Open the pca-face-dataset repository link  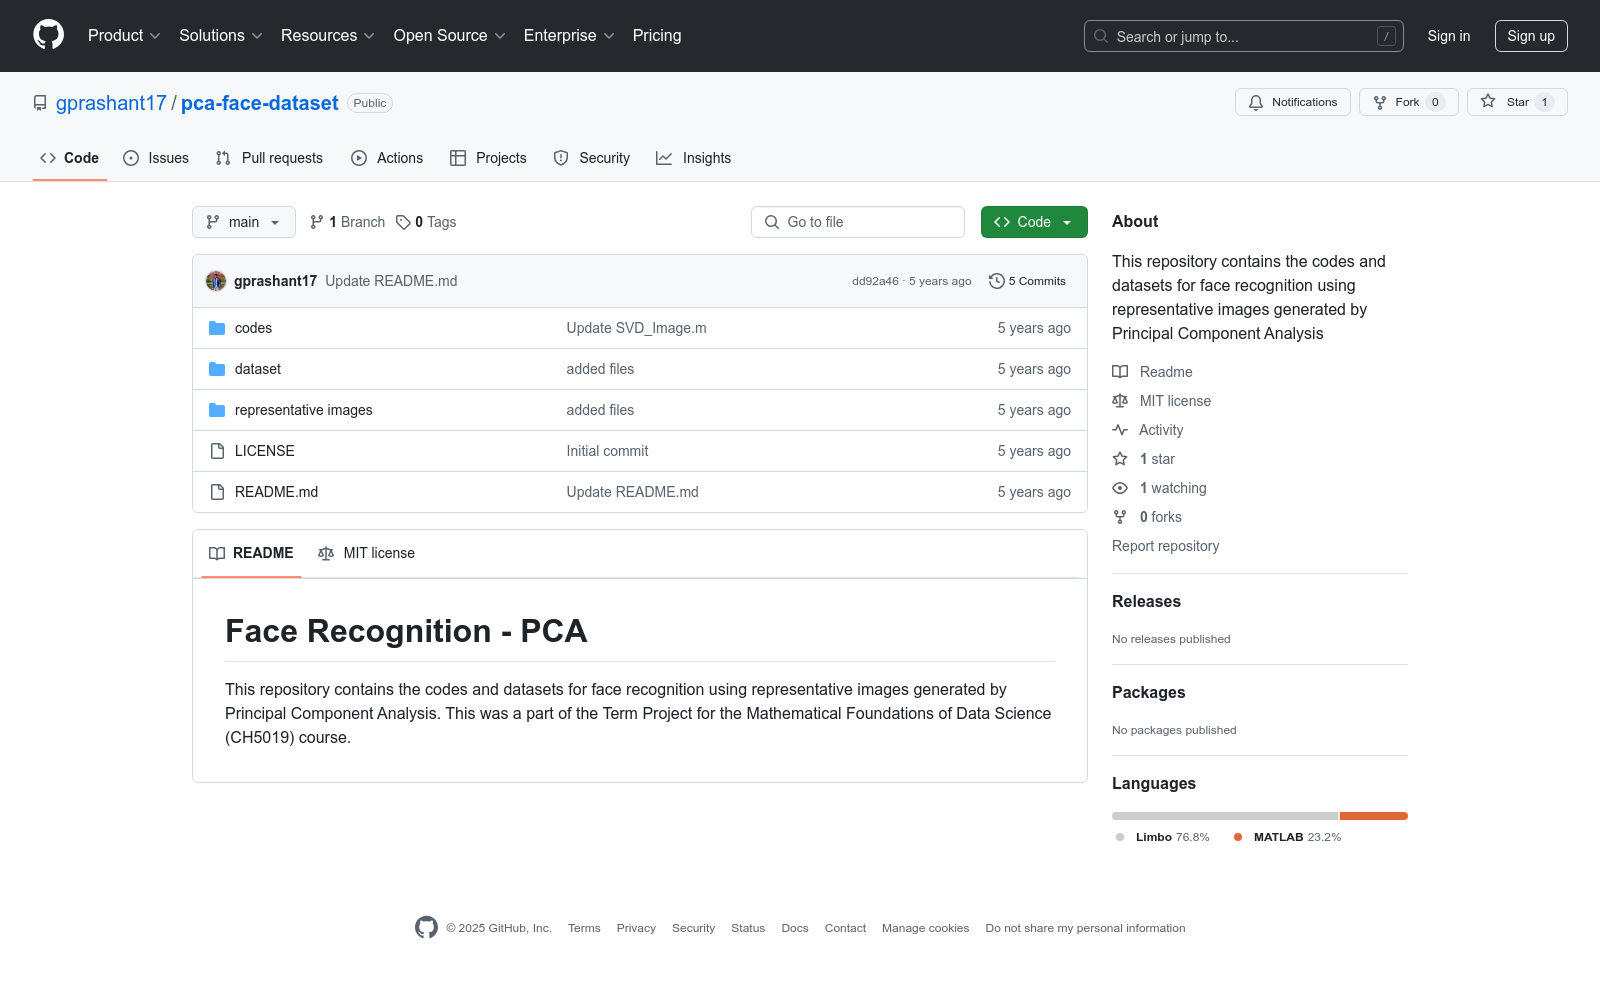(260, 103)
